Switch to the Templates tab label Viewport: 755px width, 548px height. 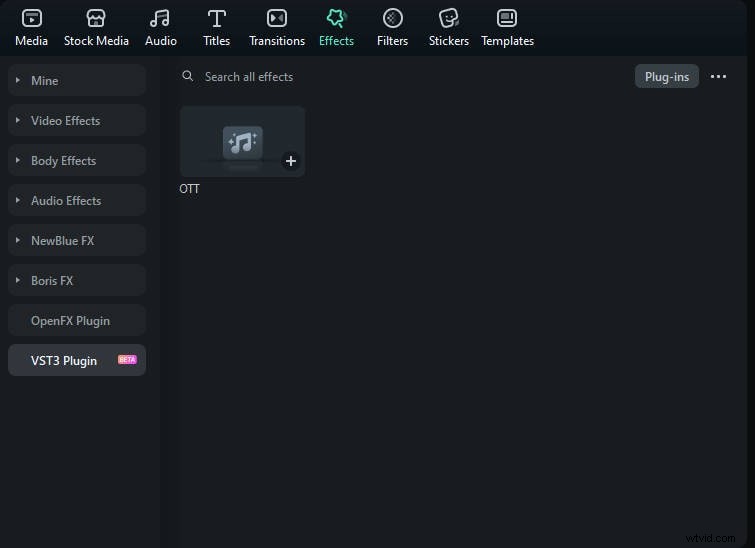[x=508, y=41]
